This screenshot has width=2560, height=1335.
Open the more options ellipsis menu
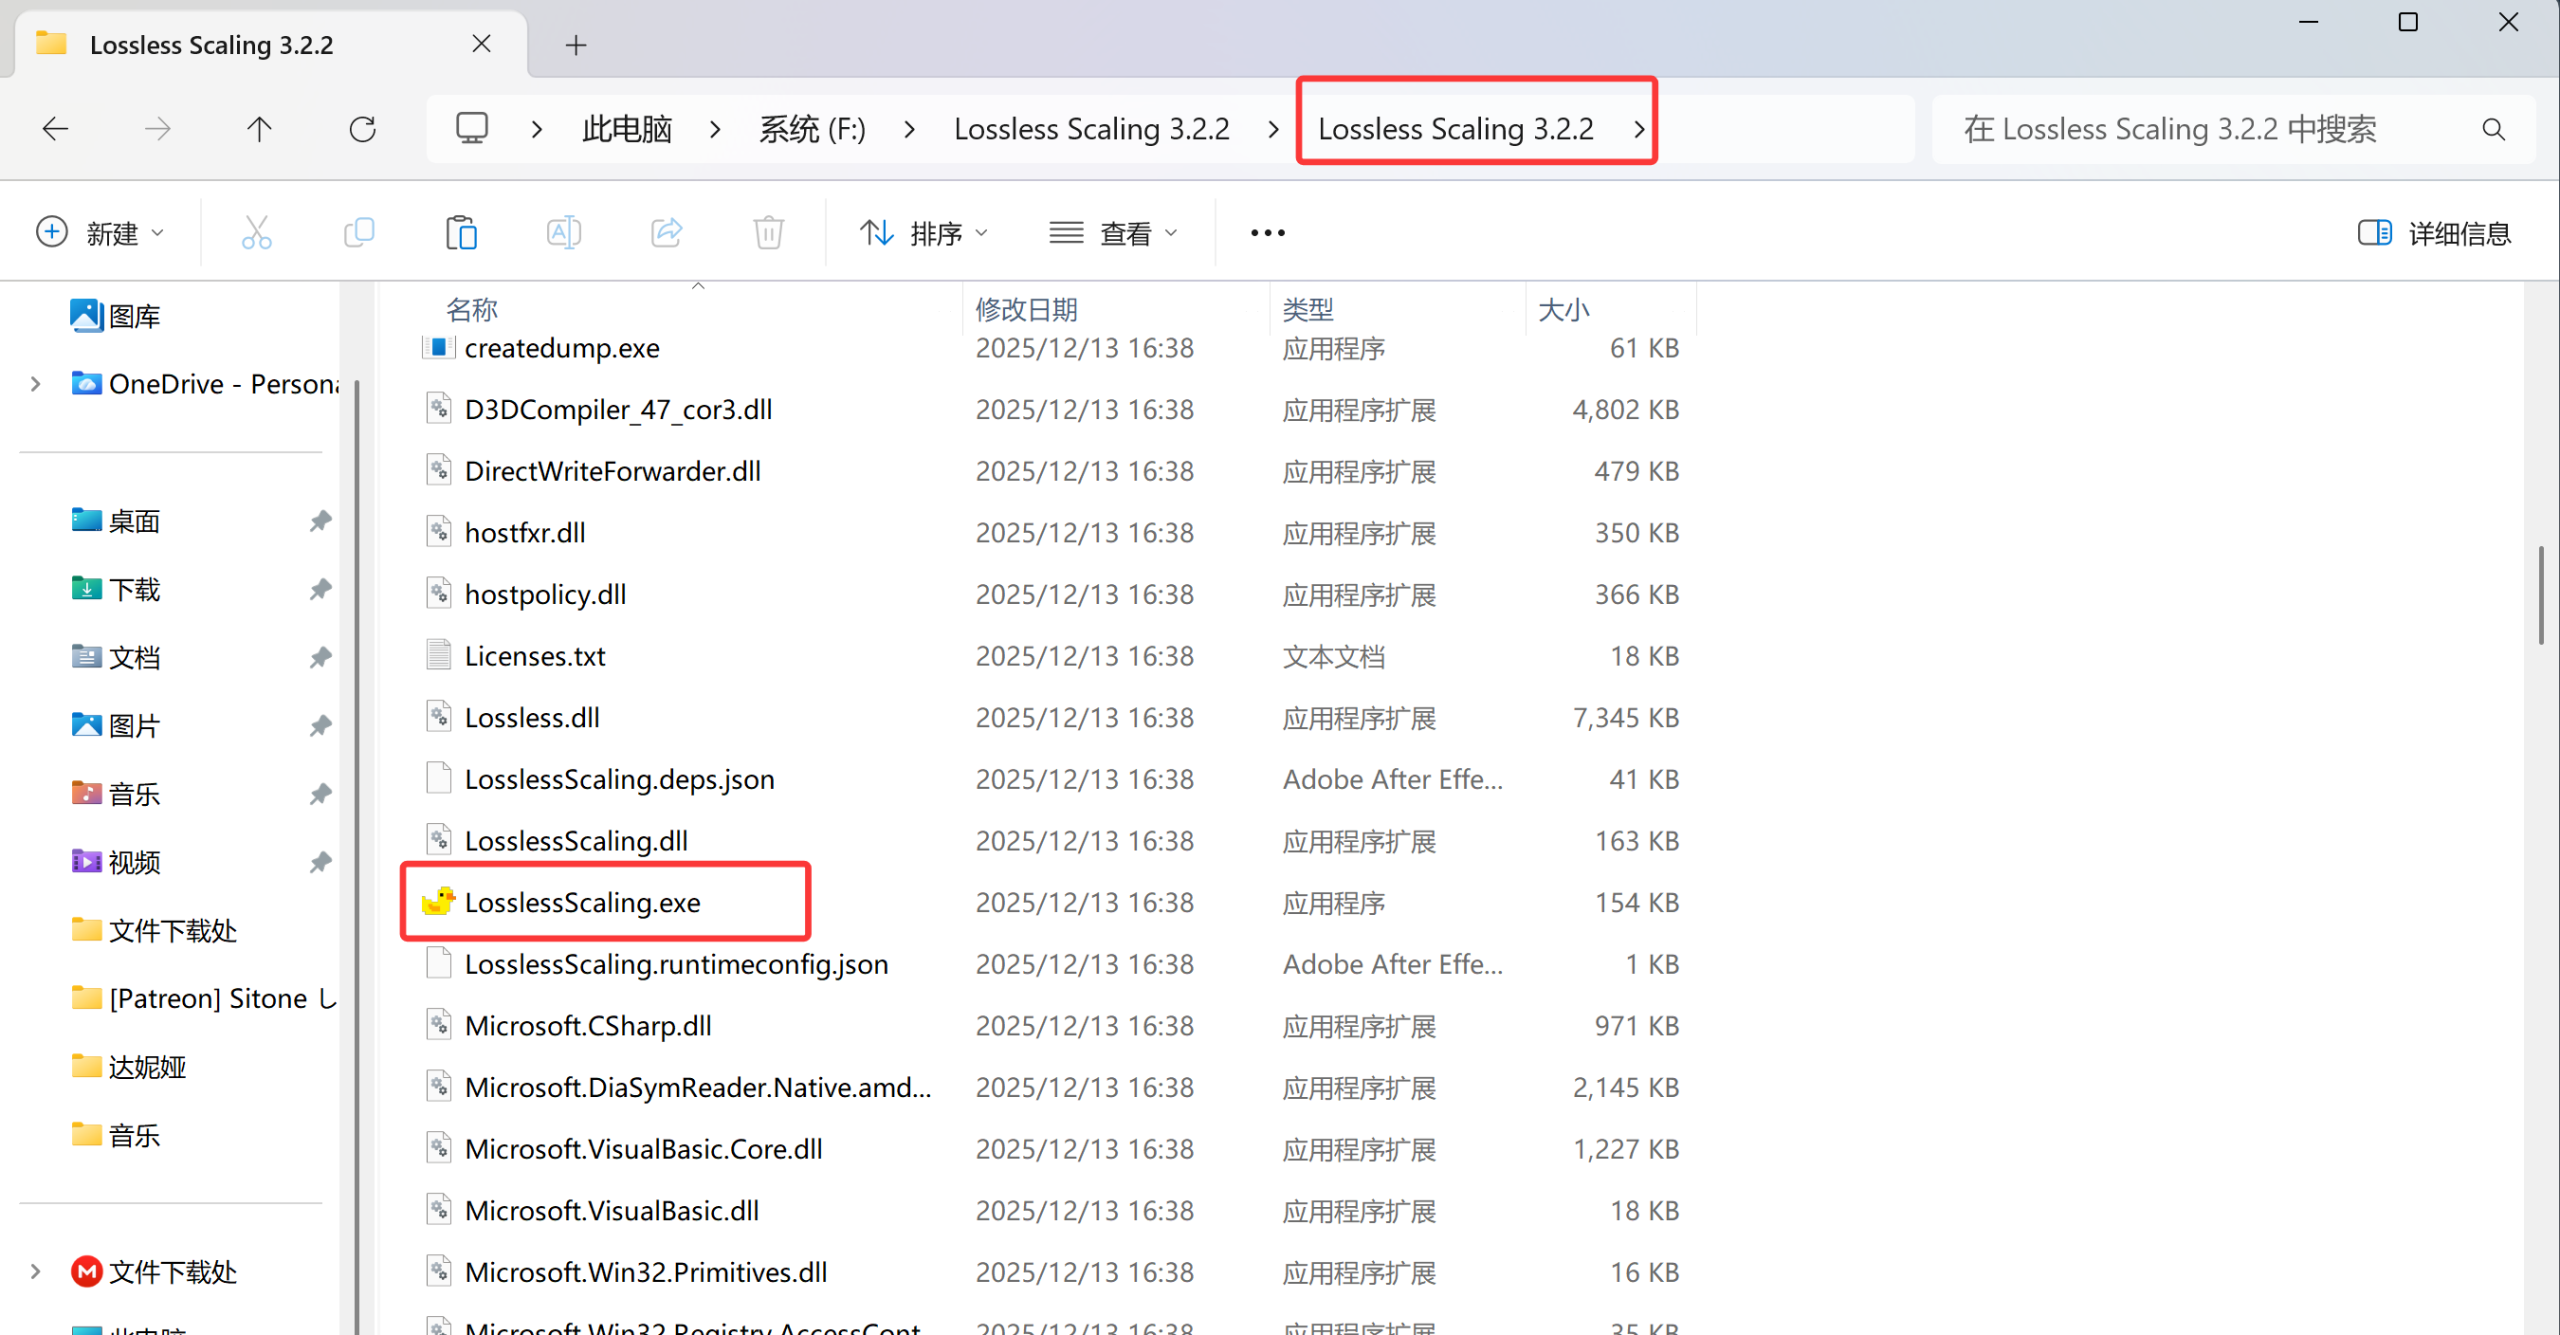(1267, 233)
